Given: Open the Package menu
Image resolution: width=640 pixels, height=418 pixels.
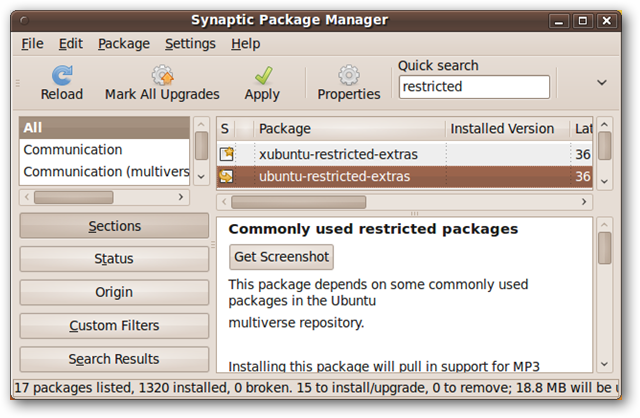Looking at the screenshot, I should click(x=124, y=44).
